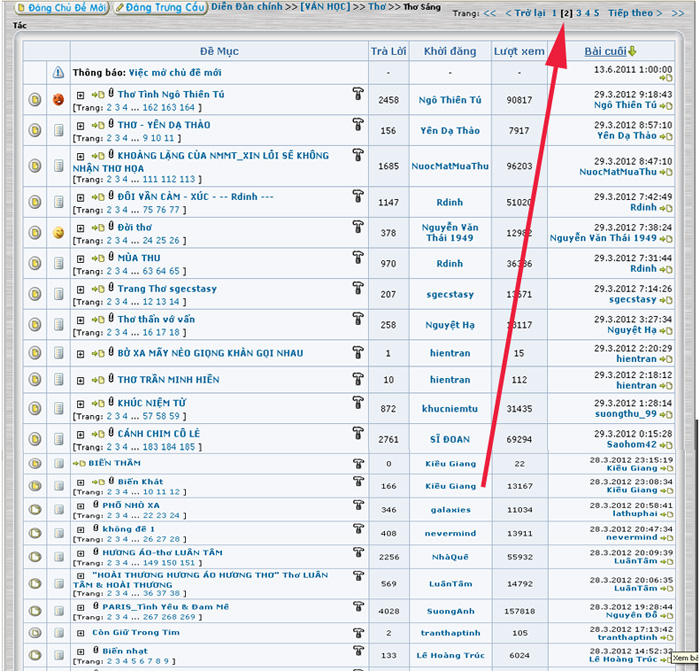The height and width of the screenshot is (671, 700).
Task: Click the pin icon on MÙA THU row
Action: (x=358, y=258)
